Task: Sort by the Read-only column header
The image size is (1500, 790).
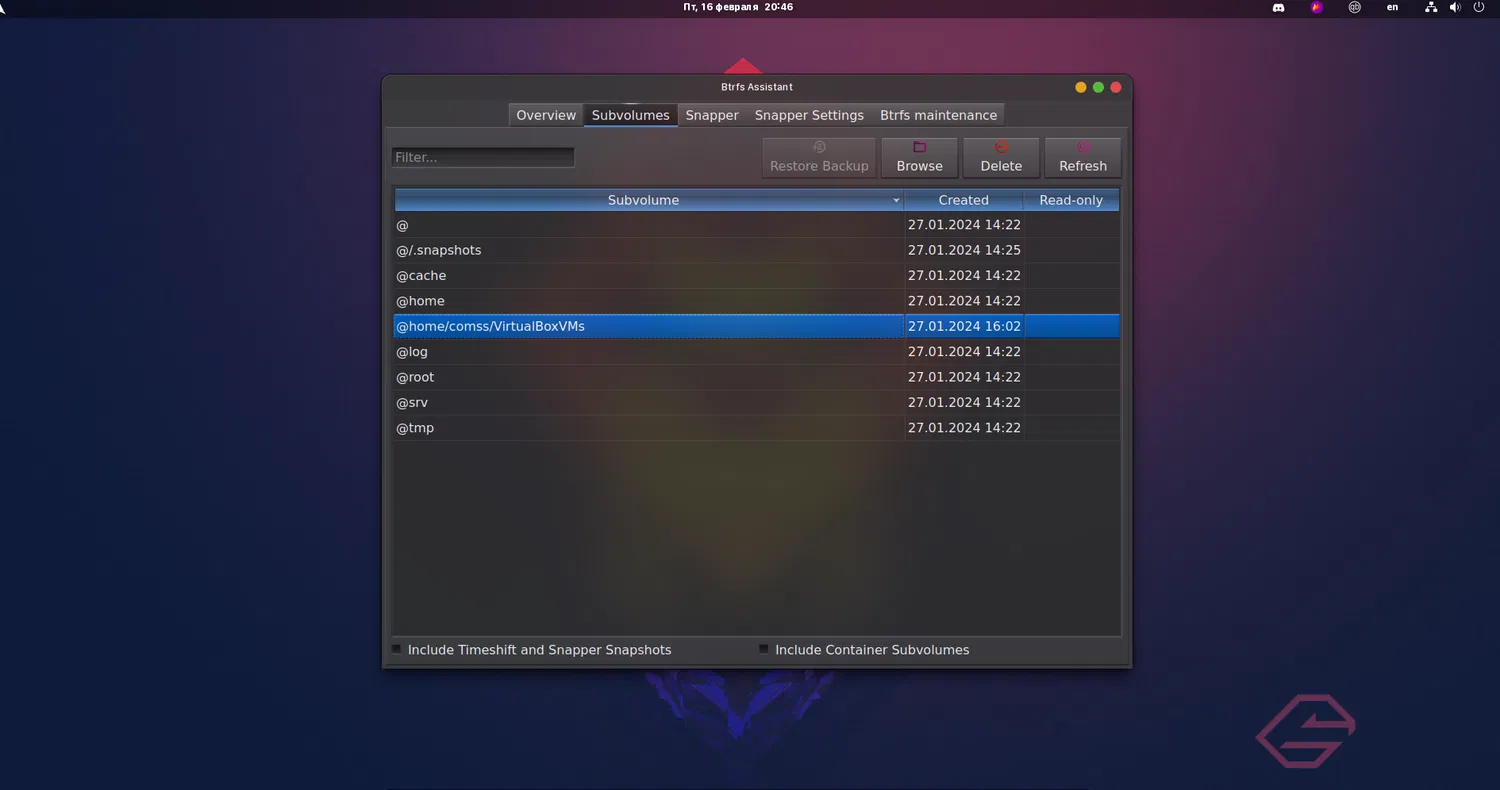Action: point(1071,200)
